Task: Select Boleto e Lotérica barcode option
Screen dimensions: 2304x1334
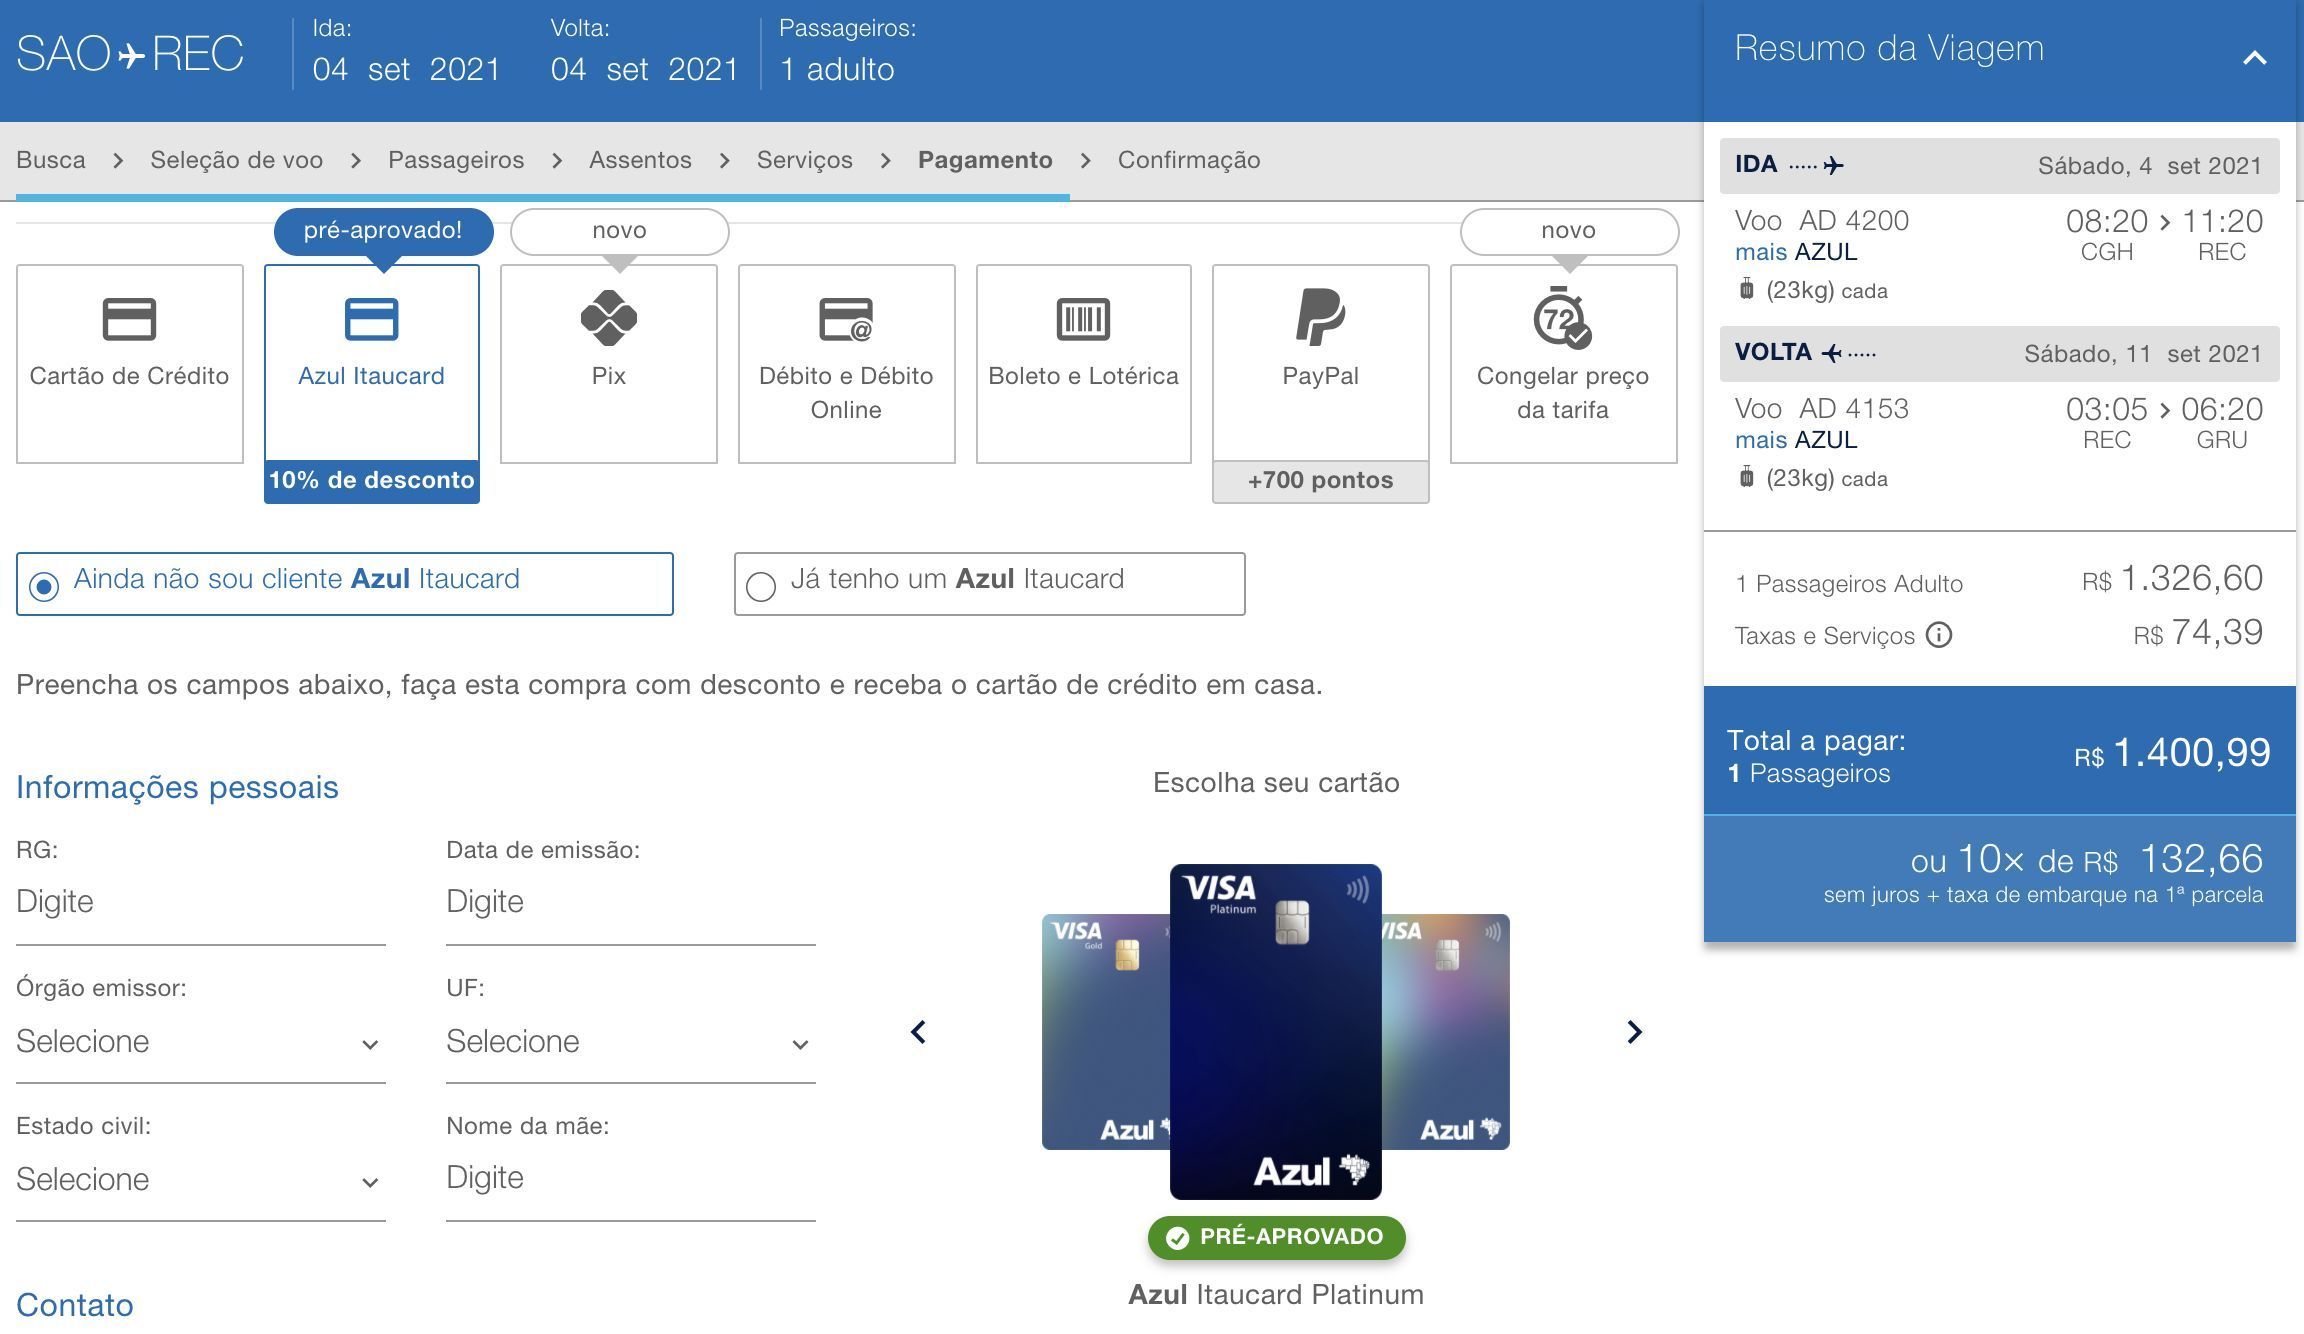Action: coord(1083,363)
